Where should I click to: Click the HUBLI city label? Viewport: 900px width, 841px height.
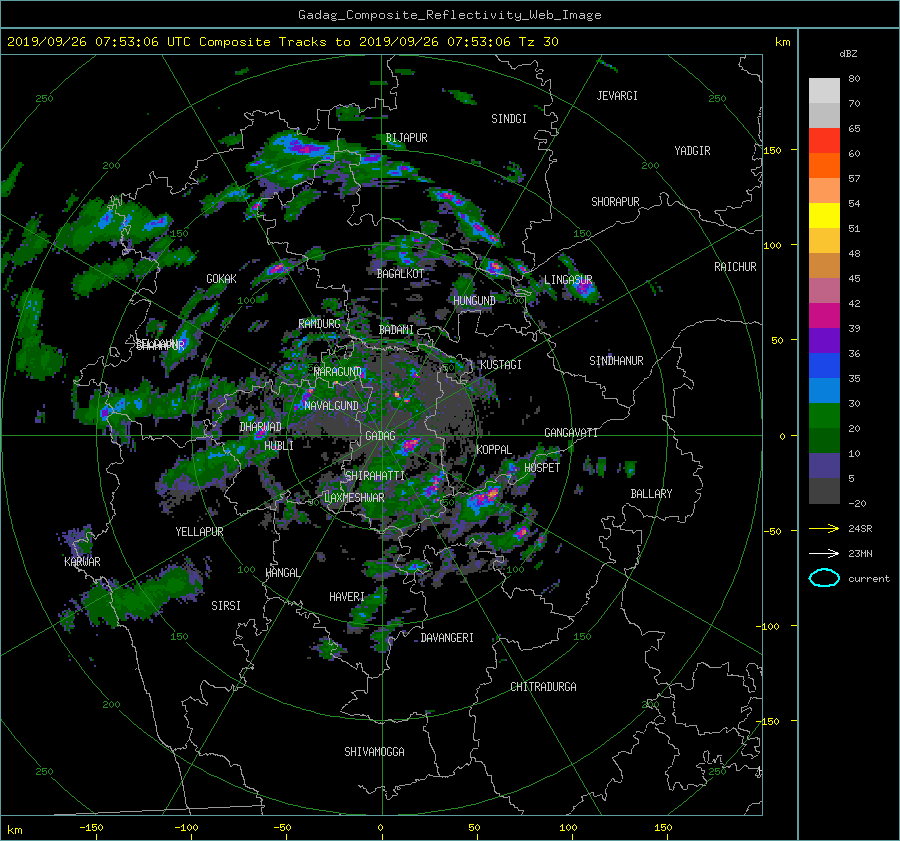click(279, 446)
